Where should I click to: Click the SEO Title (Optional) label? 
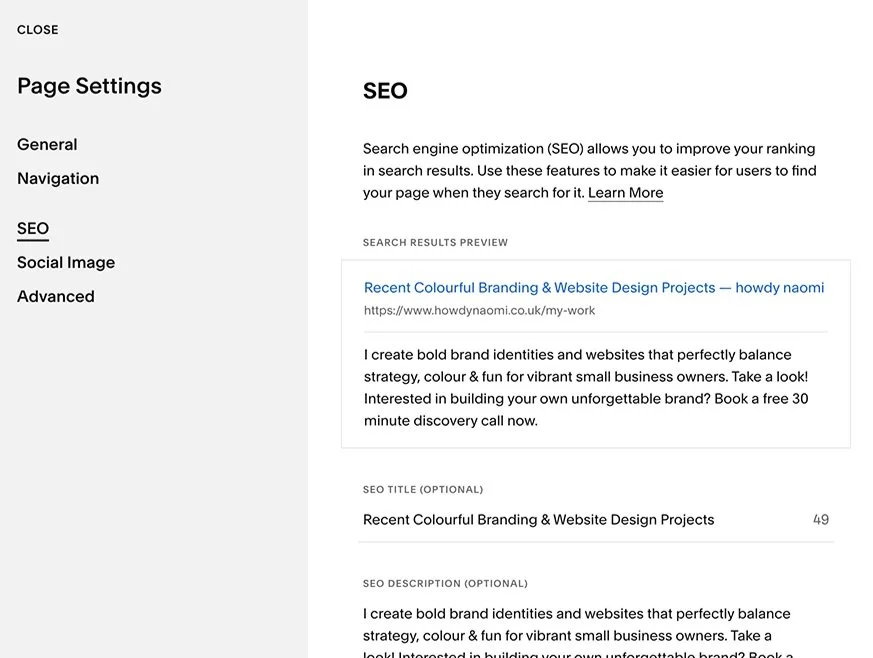click(x=422, y=490)
